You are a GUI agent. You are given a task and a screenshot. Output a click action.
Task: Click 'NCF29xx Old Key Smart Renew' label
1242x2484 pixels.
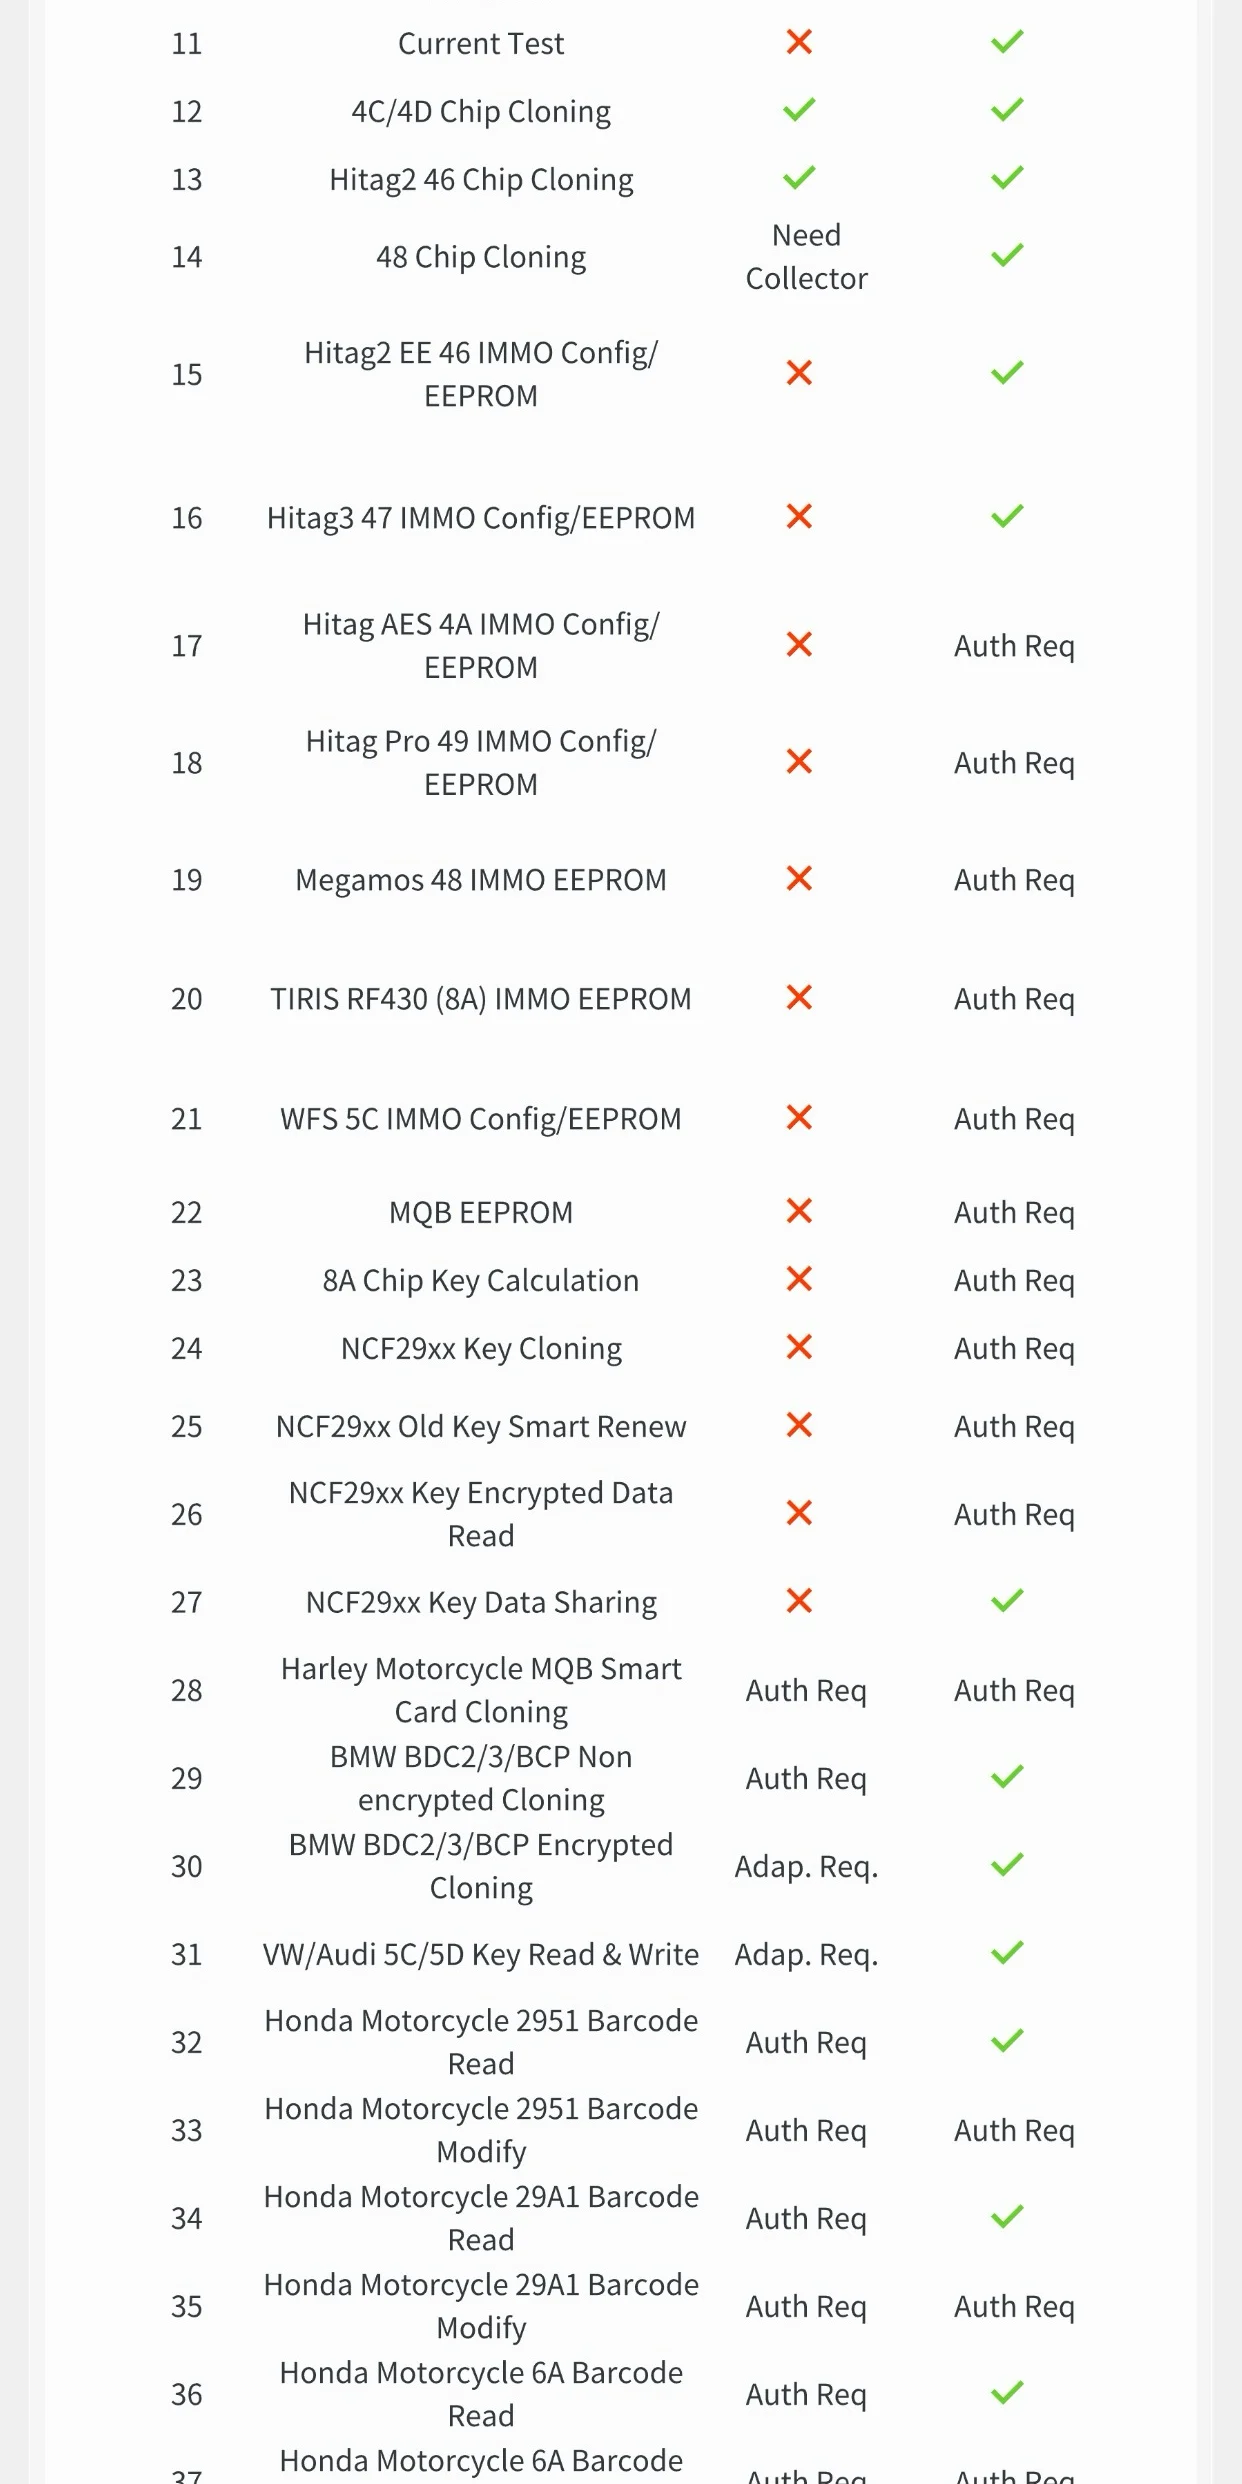point(481,1426)
